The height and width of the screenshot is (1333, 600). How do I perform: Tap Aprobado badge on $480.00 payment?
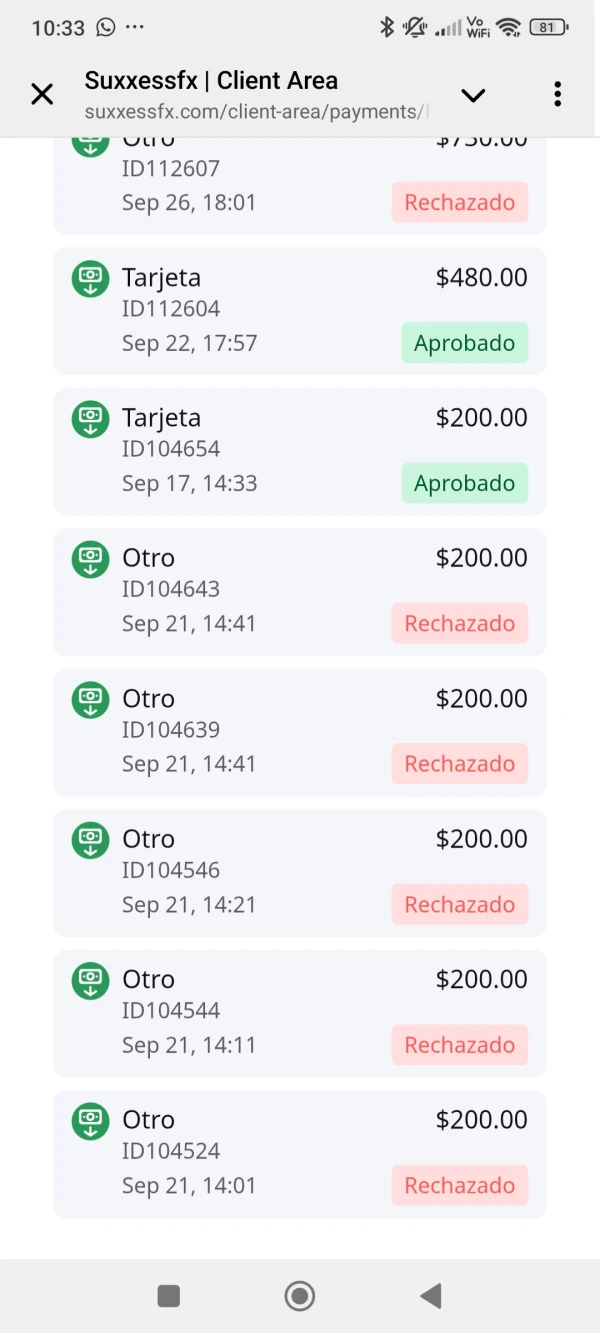[x=464, y=343]
